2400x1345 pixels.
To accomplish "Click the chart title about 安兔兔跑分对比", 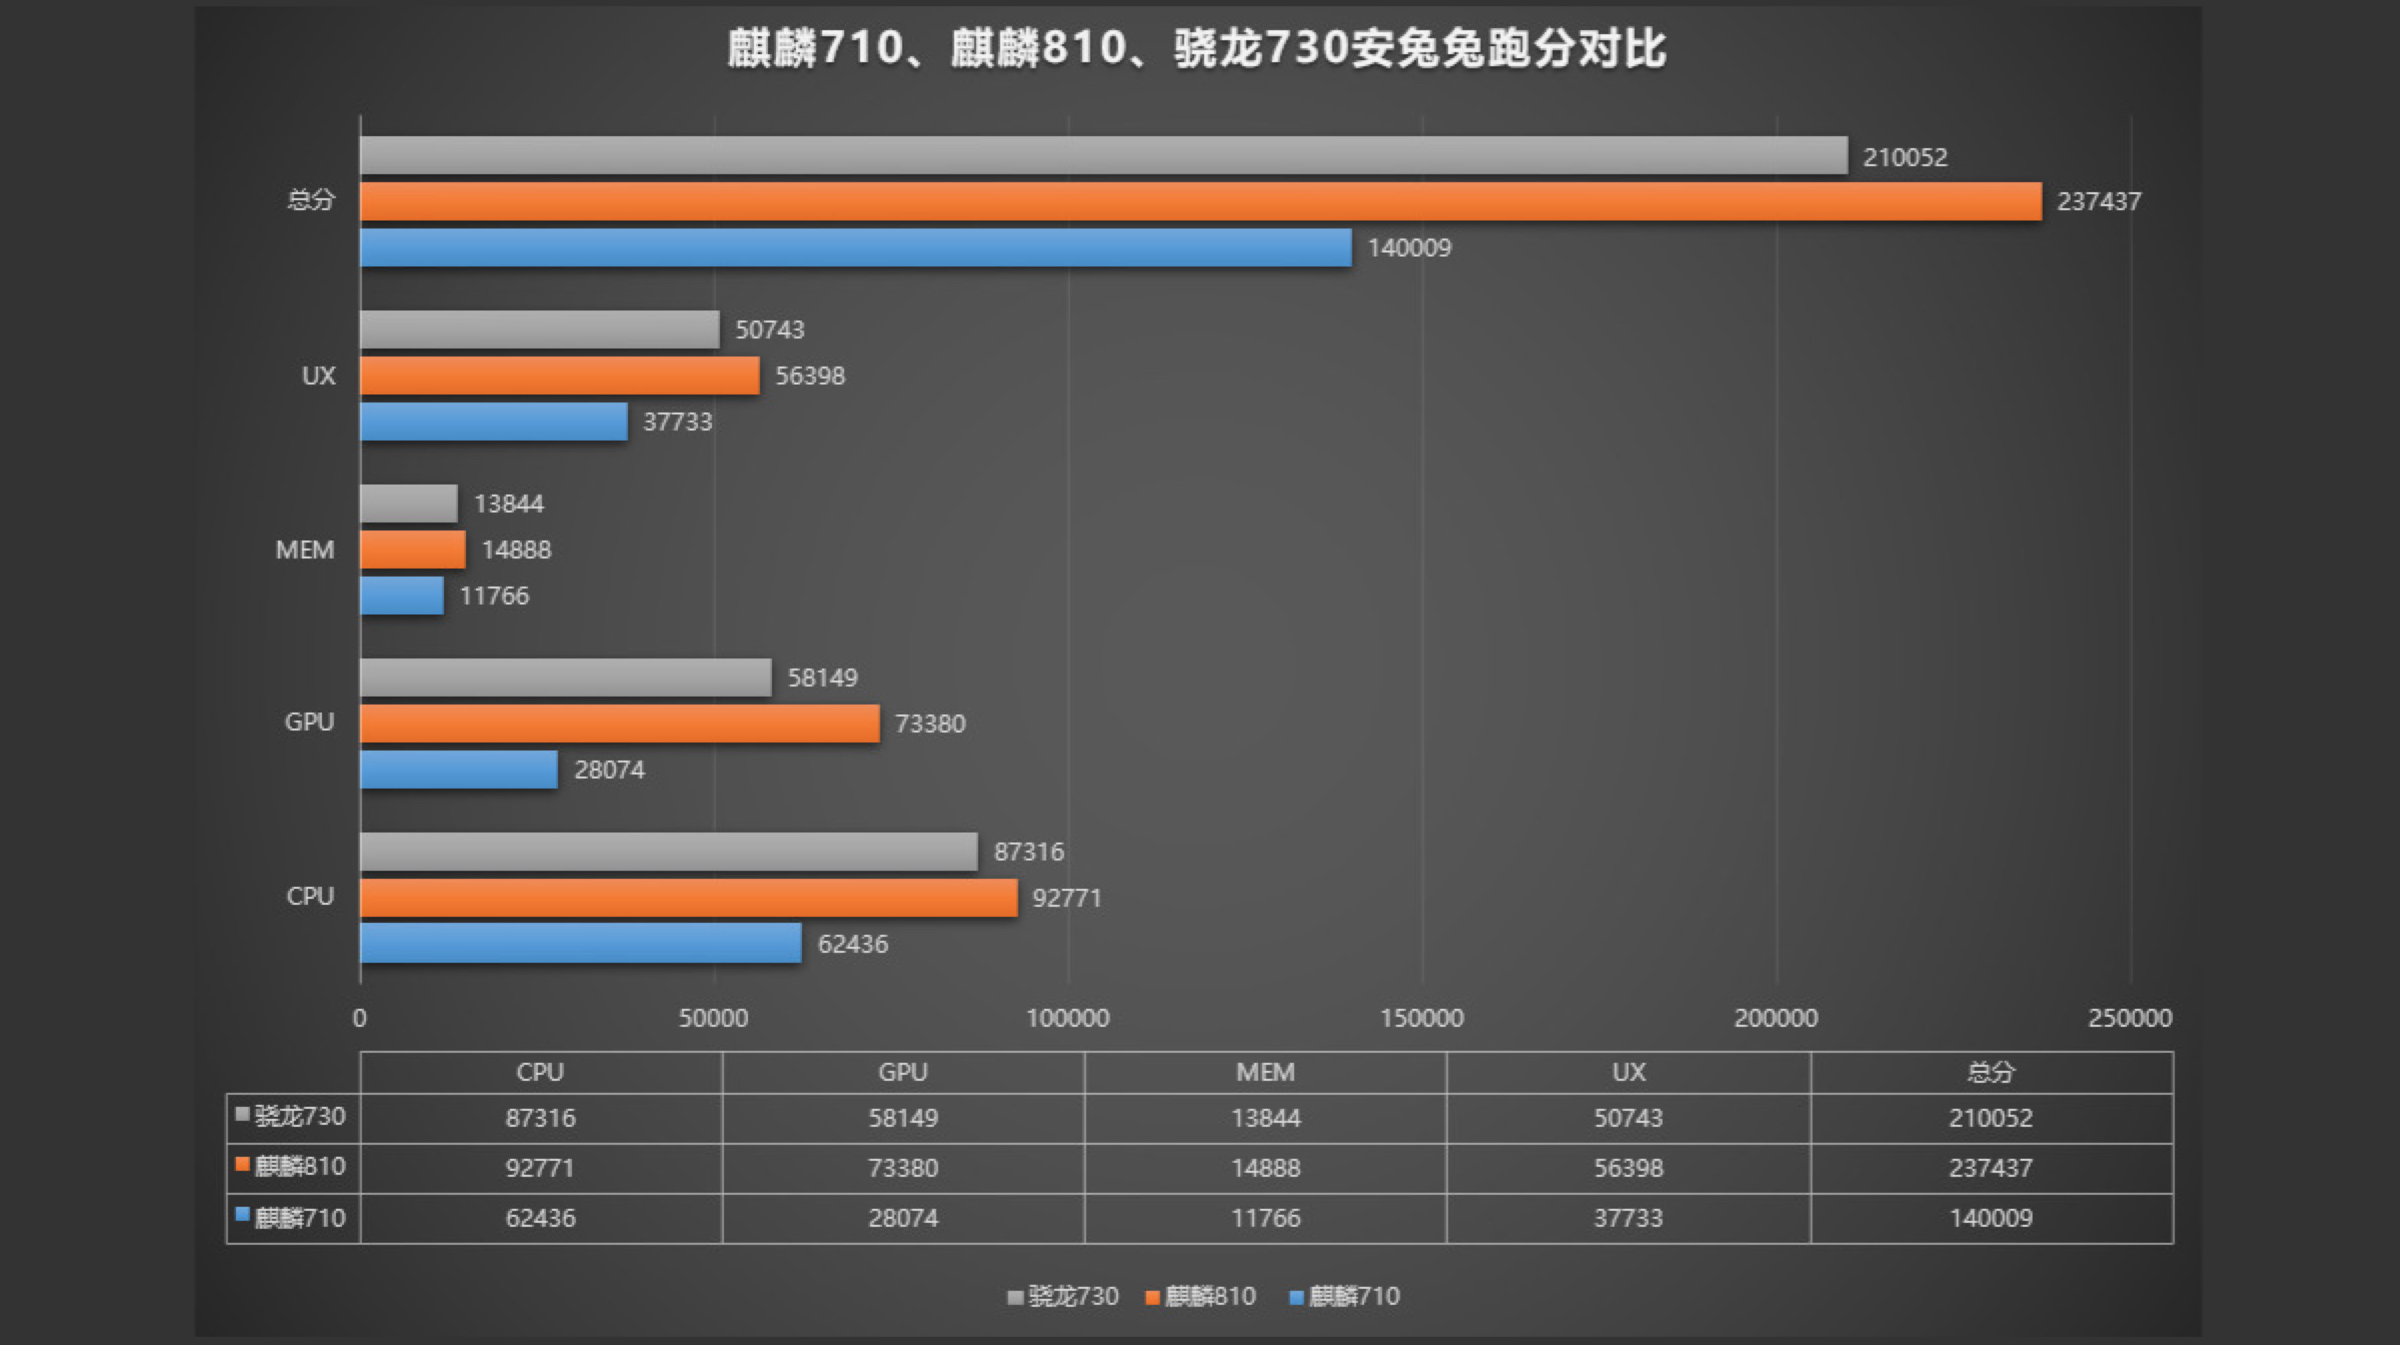I will tap(1196, 48).
